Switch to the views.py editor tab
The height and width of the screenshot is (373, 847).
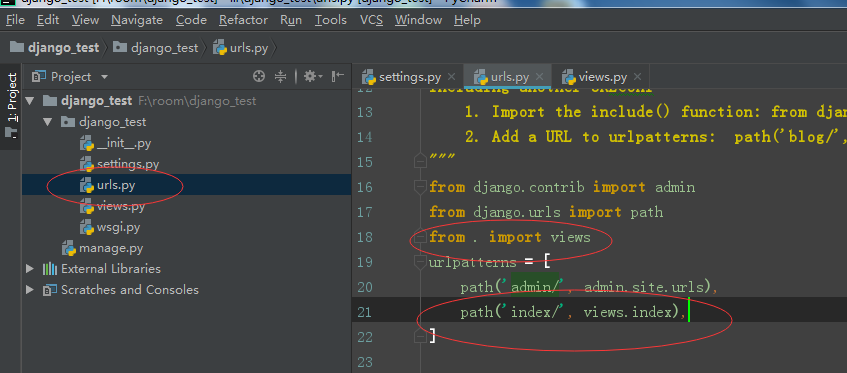[602, 77]
